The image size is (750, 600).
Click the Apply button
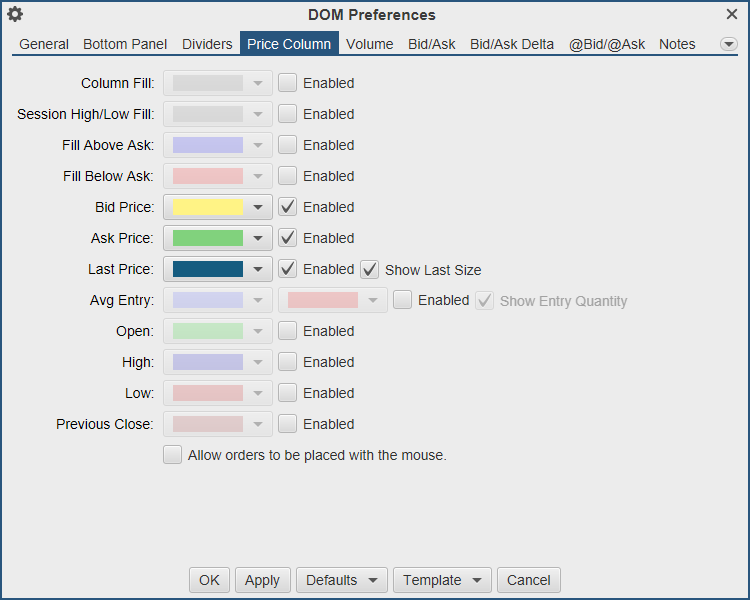(x=262, y=580)
